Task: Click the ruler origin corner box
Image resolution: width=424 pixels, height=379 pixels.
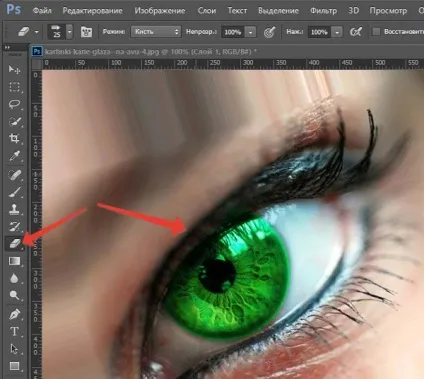Action: coord(36,64)
